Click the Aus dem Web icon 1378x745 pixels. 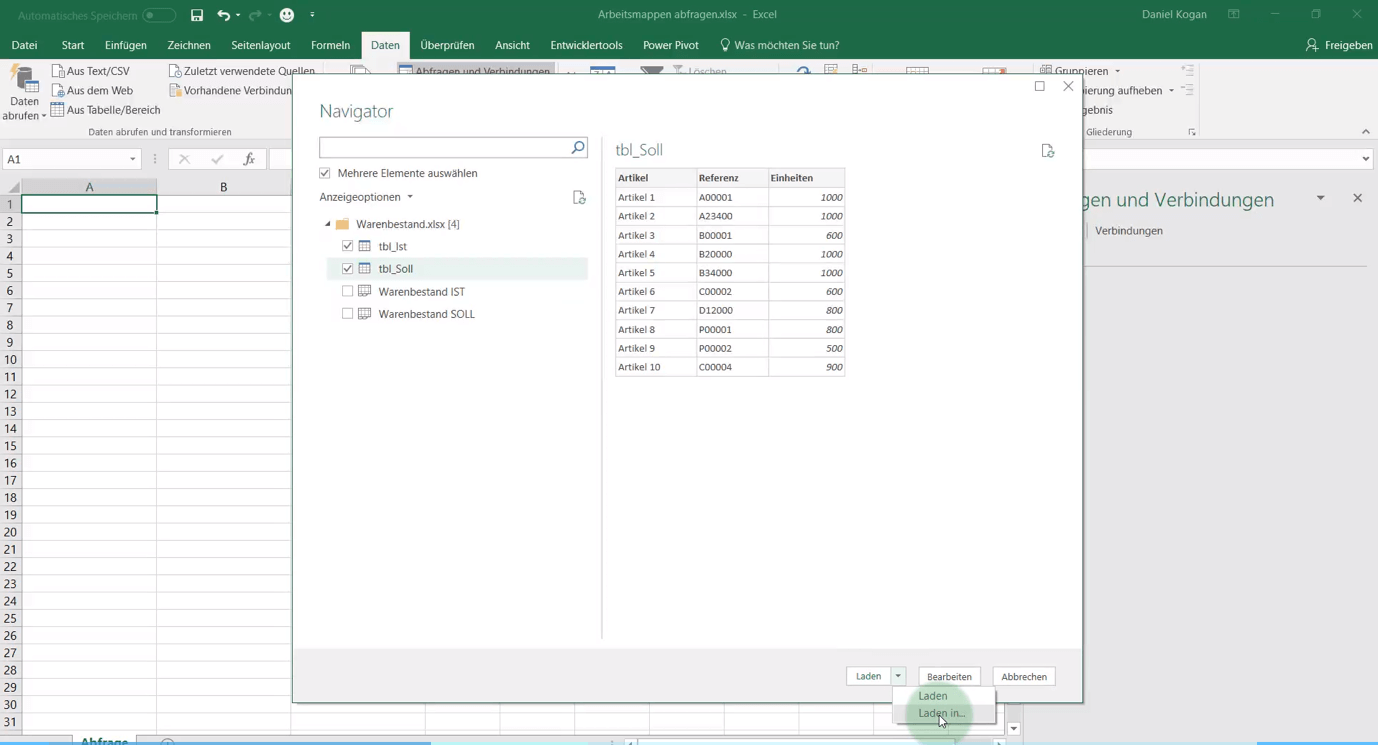[x=58, y=90]
